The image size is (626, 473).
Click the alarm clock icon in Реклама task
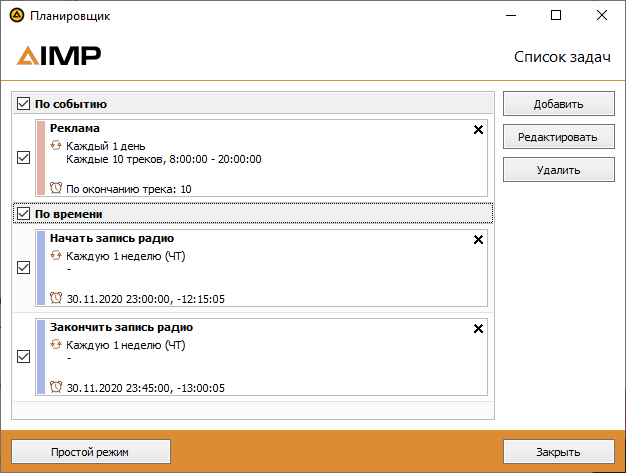click(56, 187)
